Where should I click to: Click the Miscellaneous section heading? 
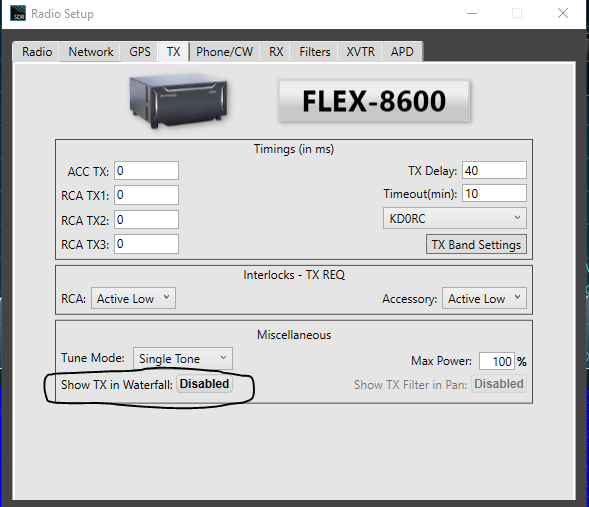294,335
